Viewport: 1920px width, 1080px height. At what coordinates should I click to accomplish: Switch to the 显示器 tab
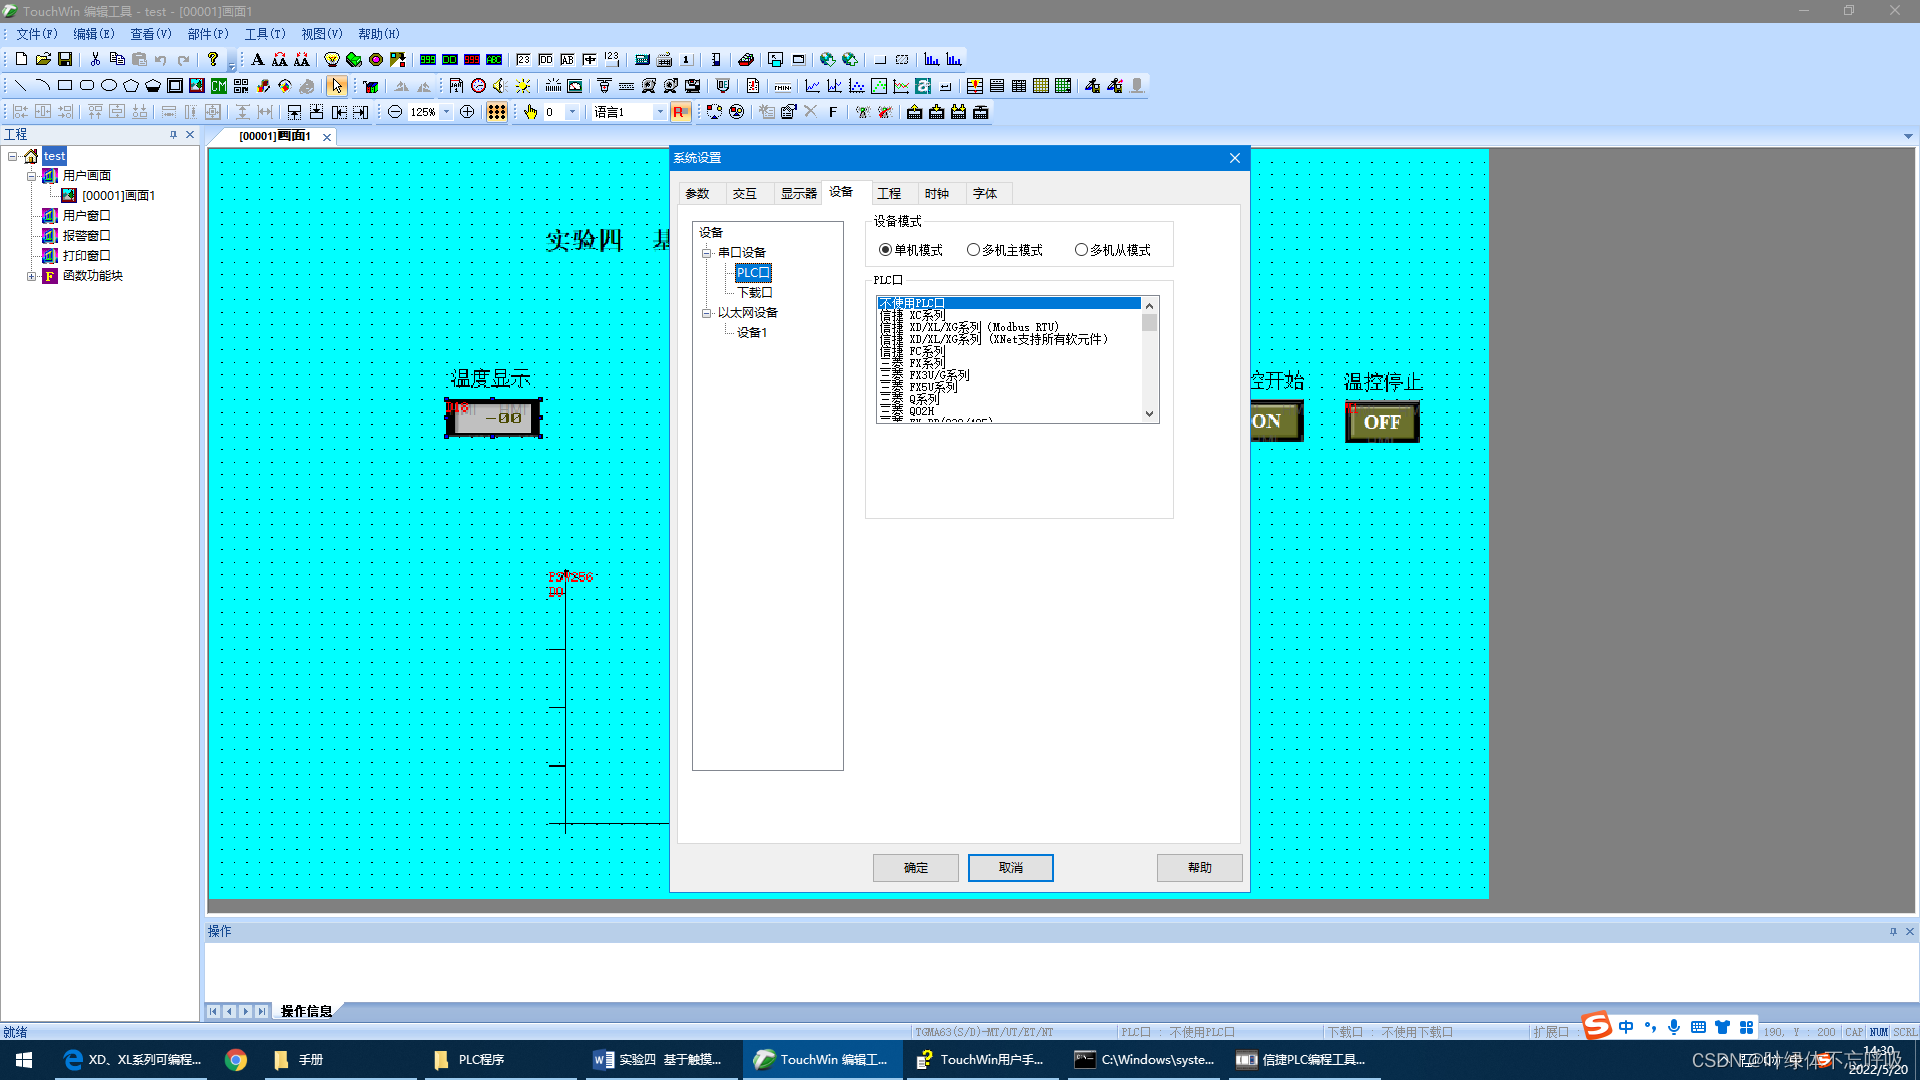click(x=798, y=194)
